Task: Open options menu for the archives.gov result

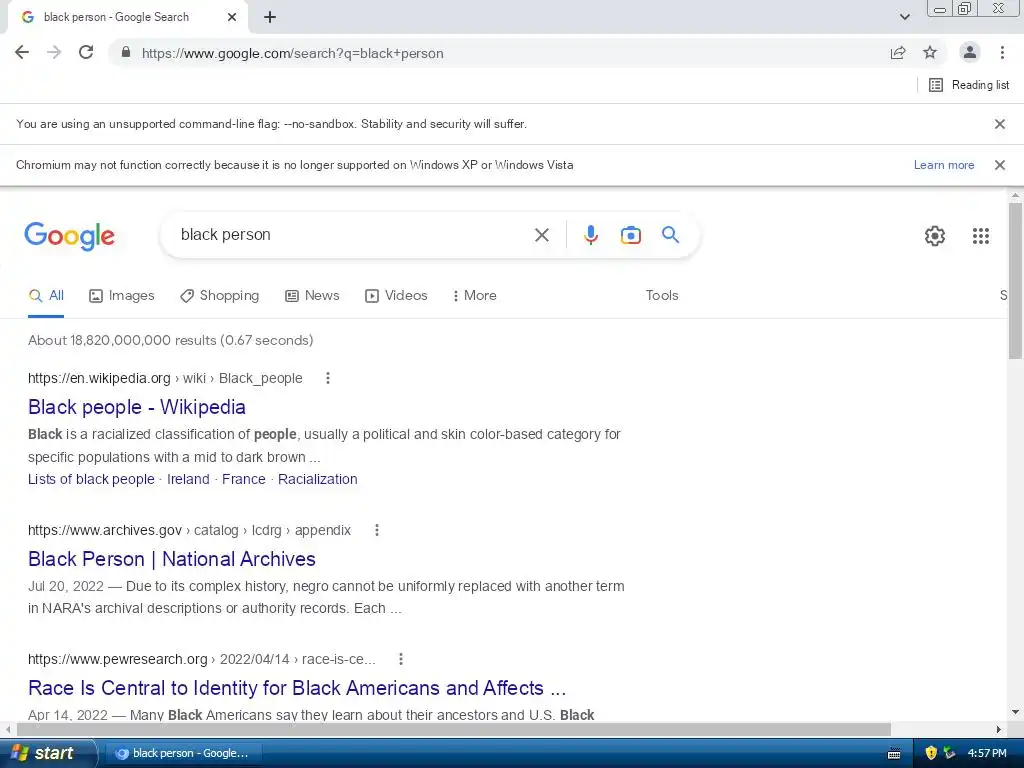Action: [x=377, y=530]
